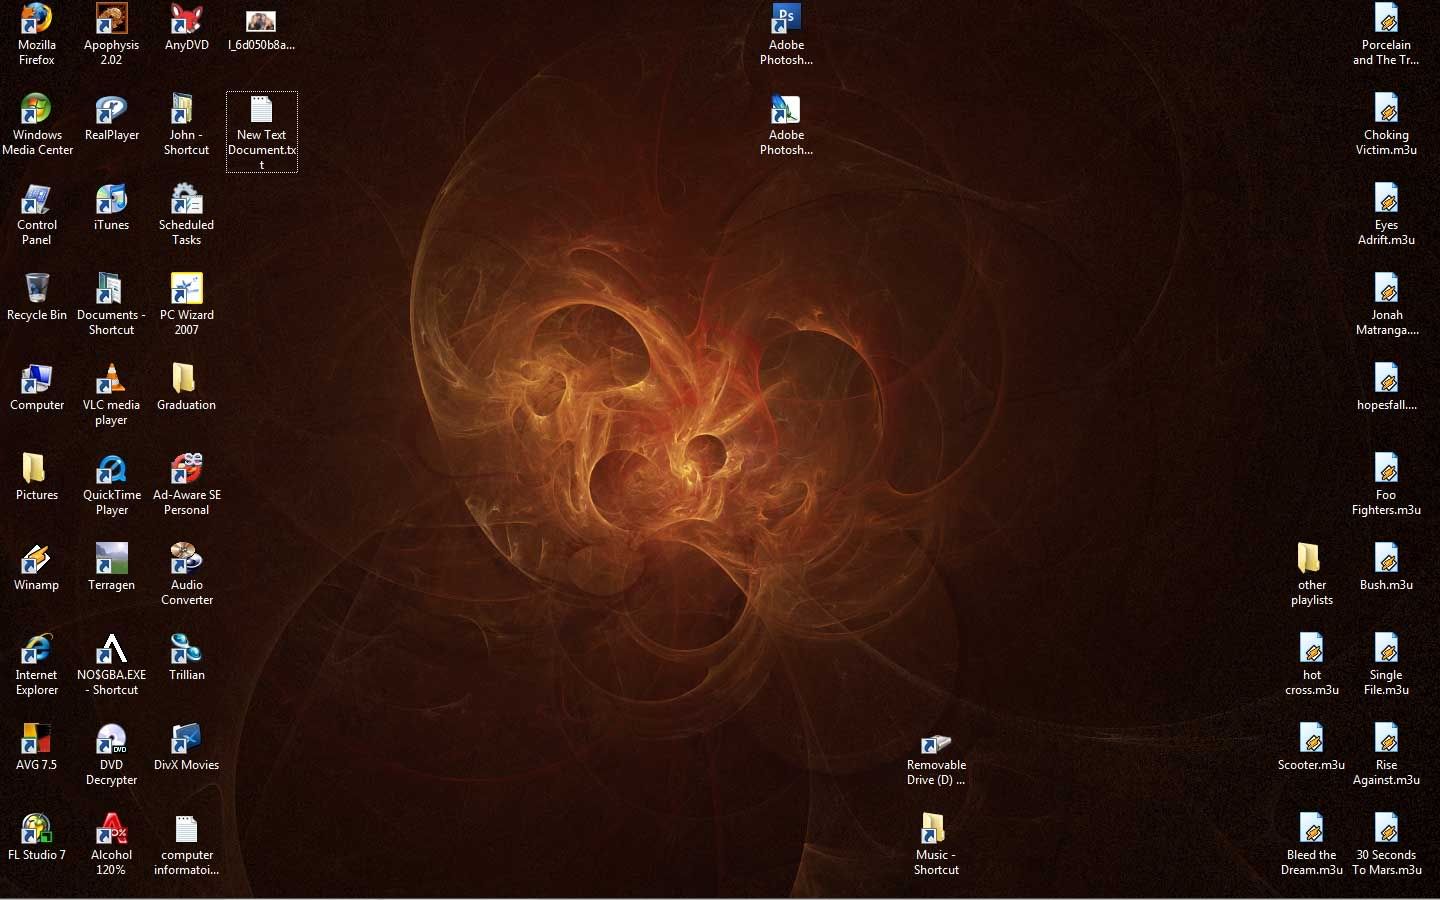1440x900 pixels.
Task: Select the FL Studio 7 icon
Action: pyautogui.click(x=36, y=829)
